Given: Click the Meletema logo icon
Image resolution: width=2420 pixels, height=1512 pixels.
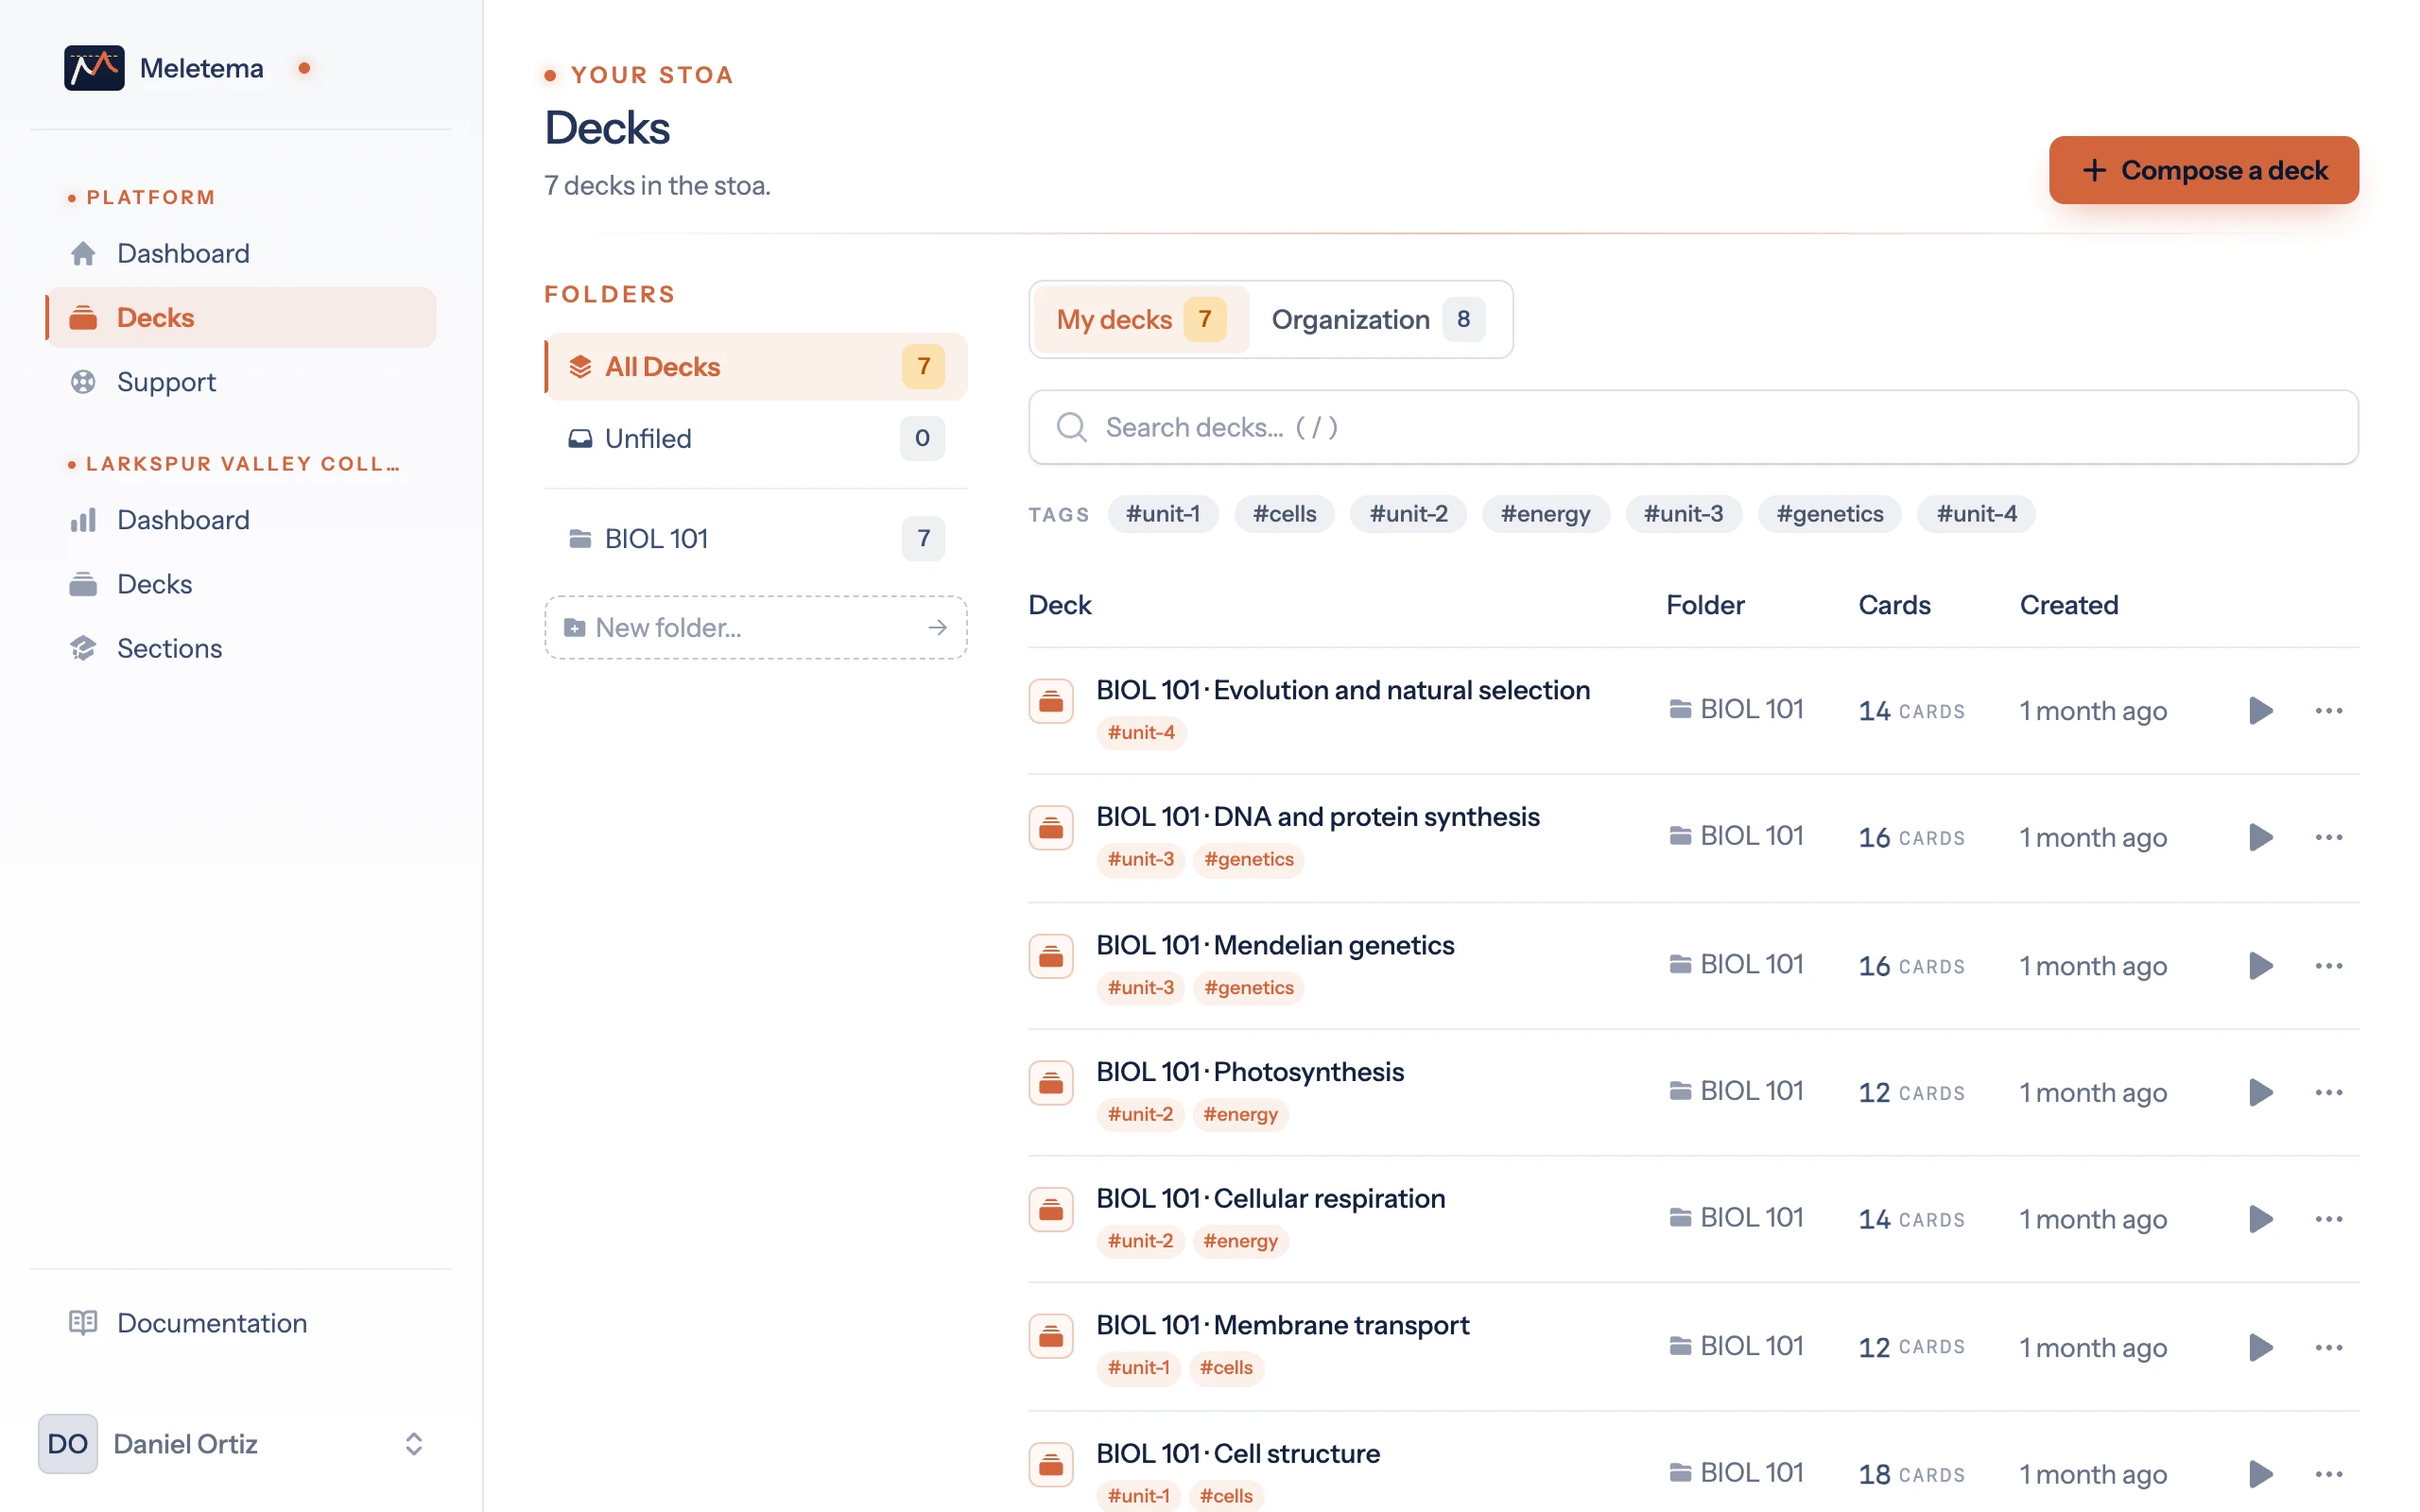Looking at the screenshot, I should [x=94, y=68].
